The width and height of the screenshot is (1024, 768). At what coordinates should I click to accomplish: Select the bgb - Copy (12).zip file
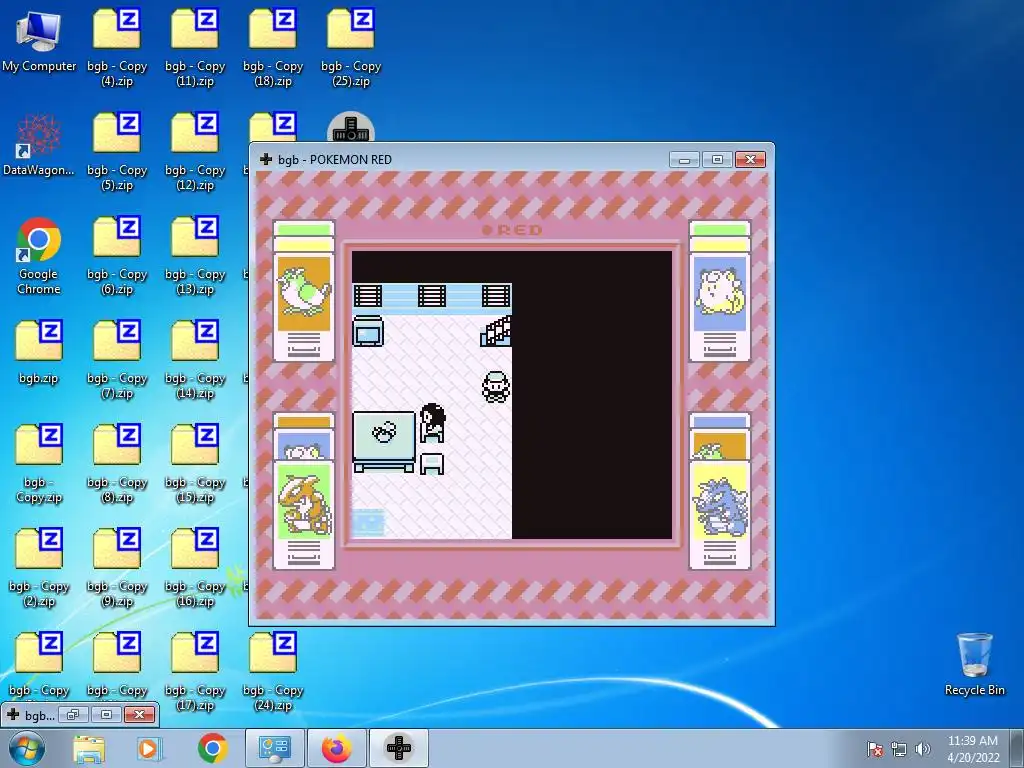pyautogui.click(x=195, y=152)
